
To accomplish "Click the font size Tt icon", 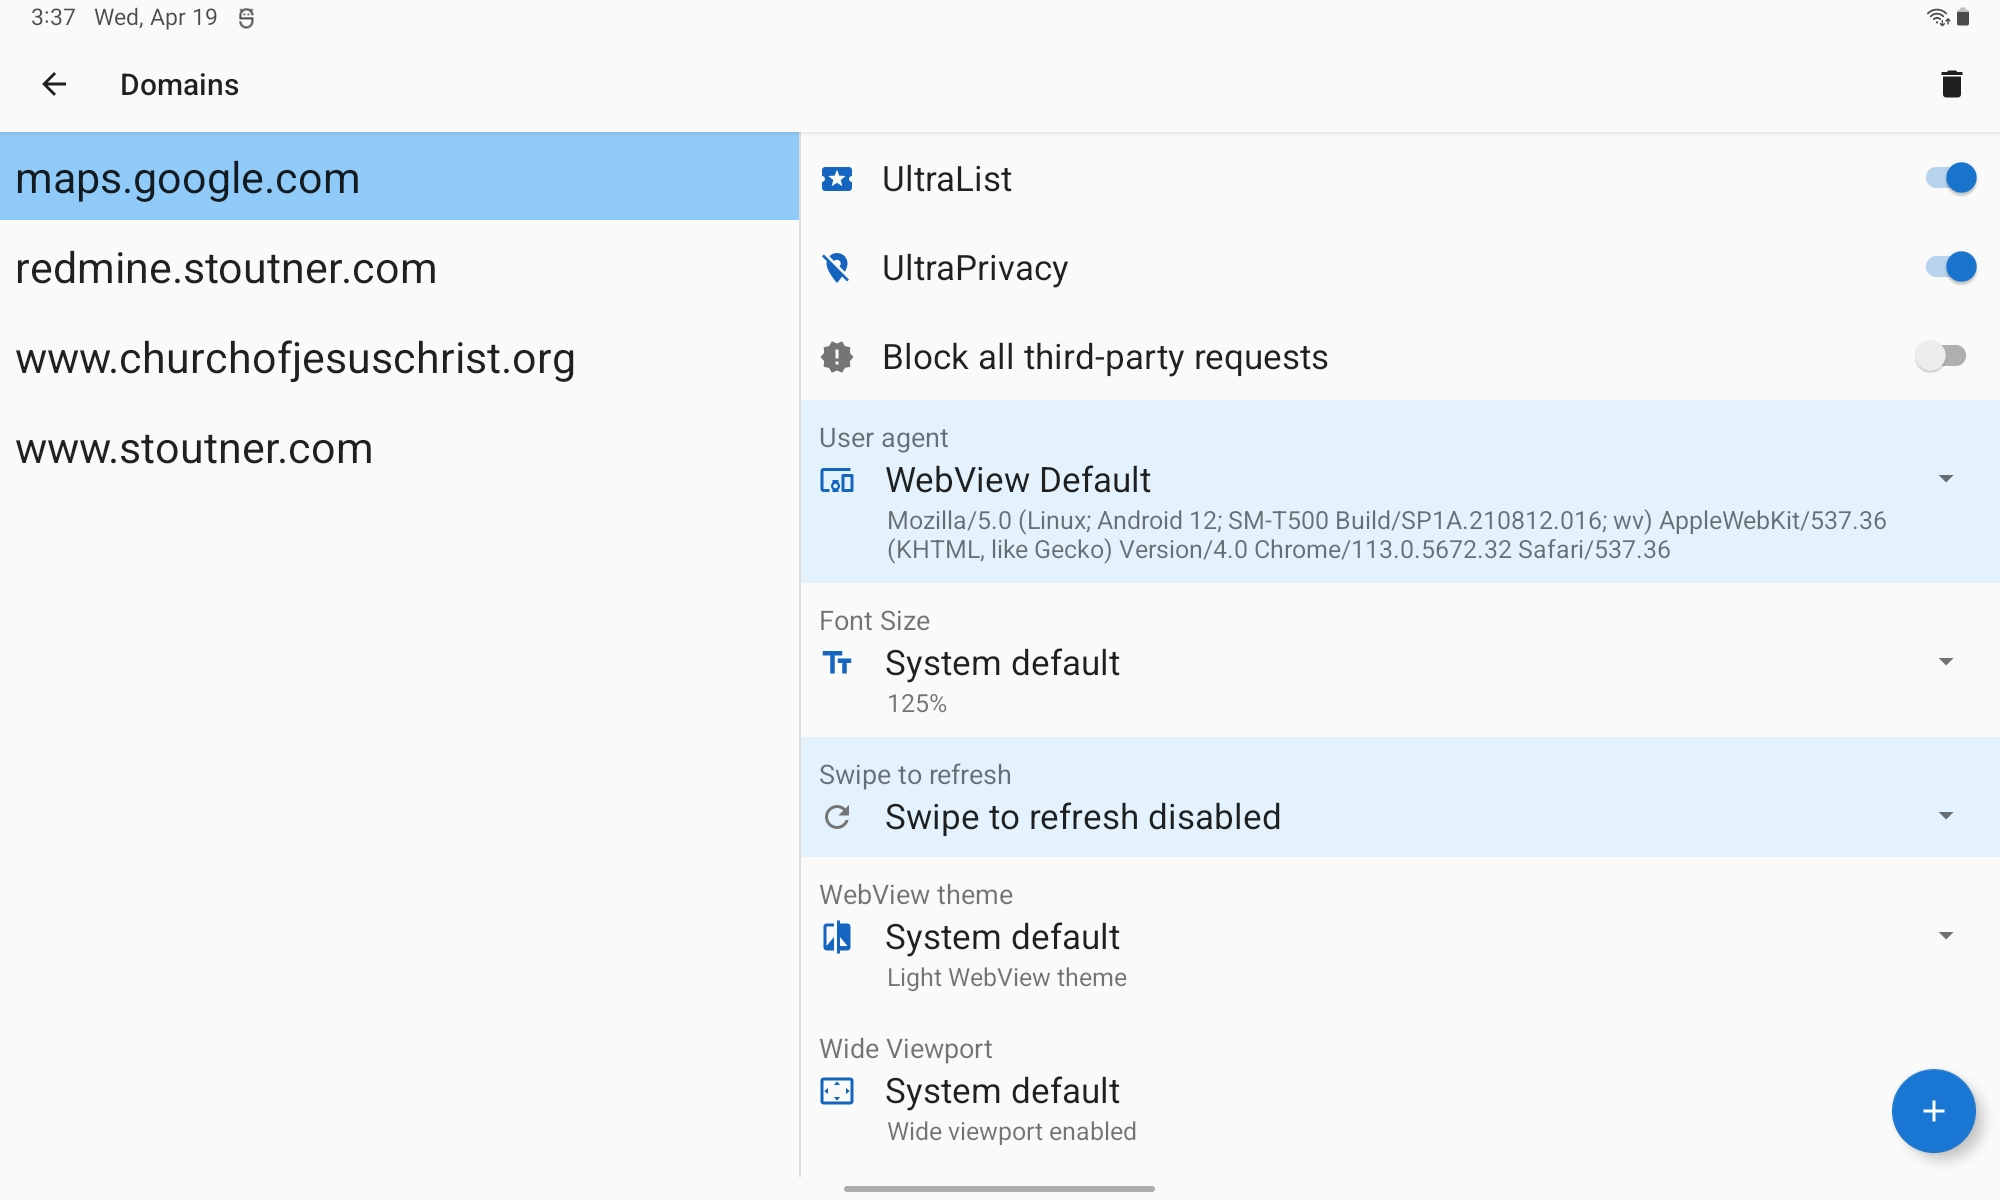I will coord(837,663).
